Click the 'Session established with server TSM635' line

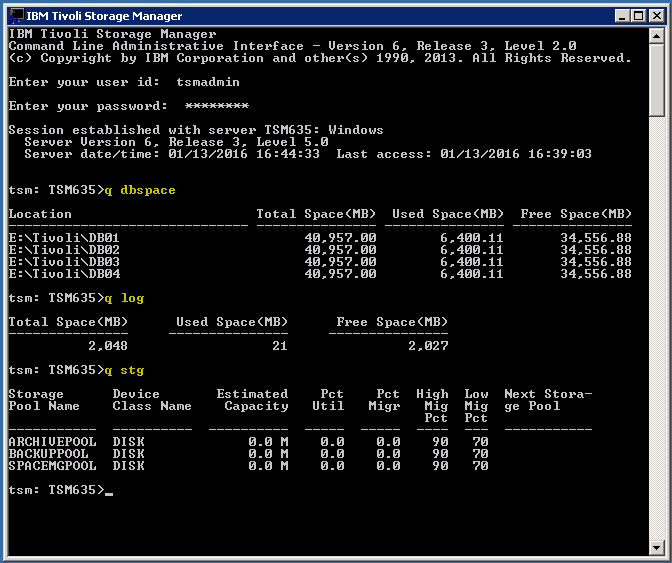(x=196, y=130)
